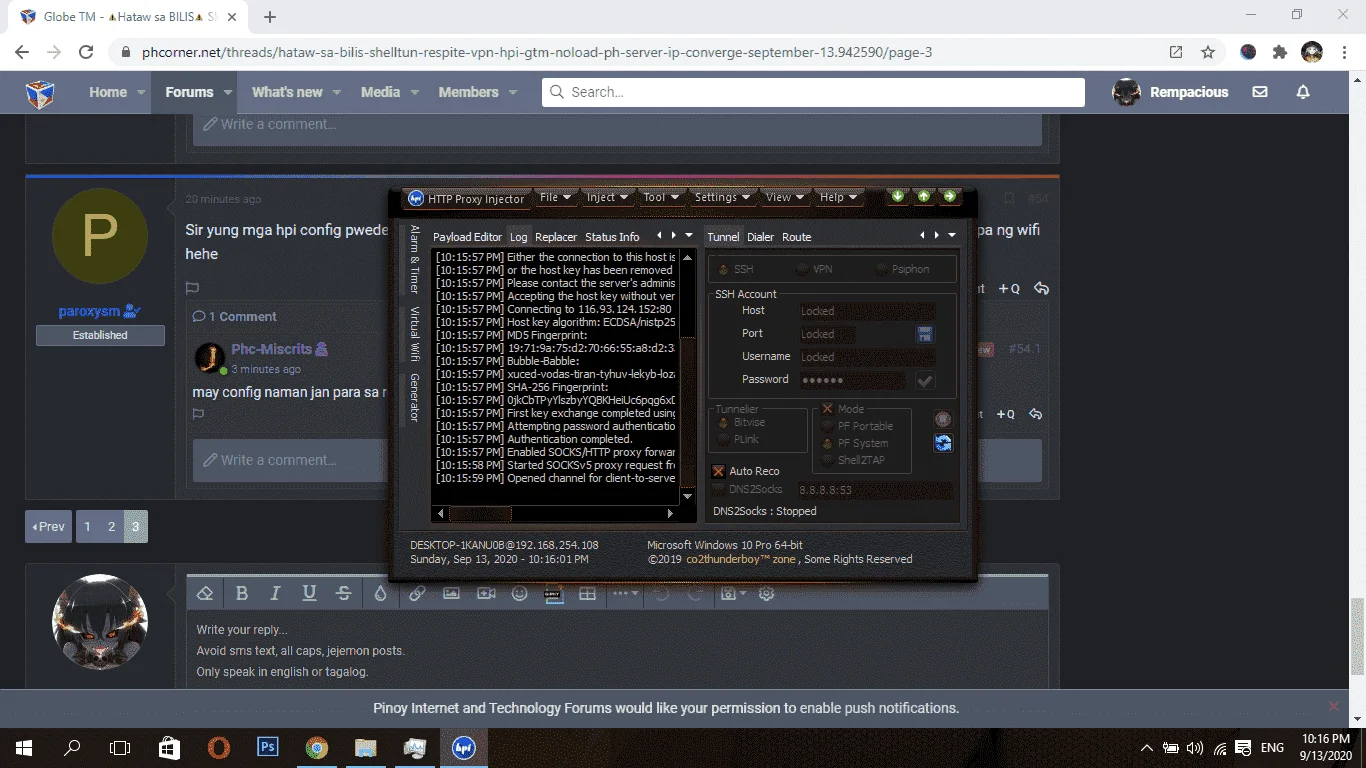This screenshot has height=768, width=1366.
Task: Open Windows search from the taskbar
Action: (x=72, y=747)
